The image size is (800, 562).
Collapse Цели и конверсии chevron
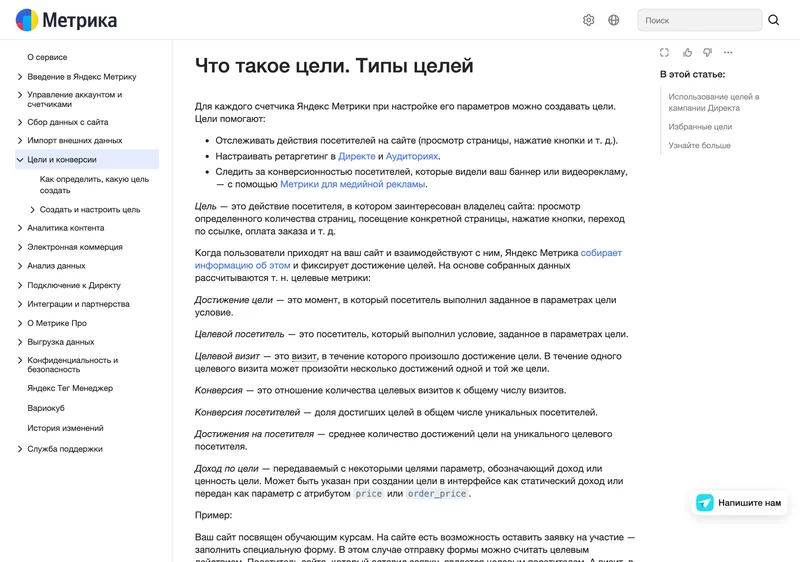20,160
